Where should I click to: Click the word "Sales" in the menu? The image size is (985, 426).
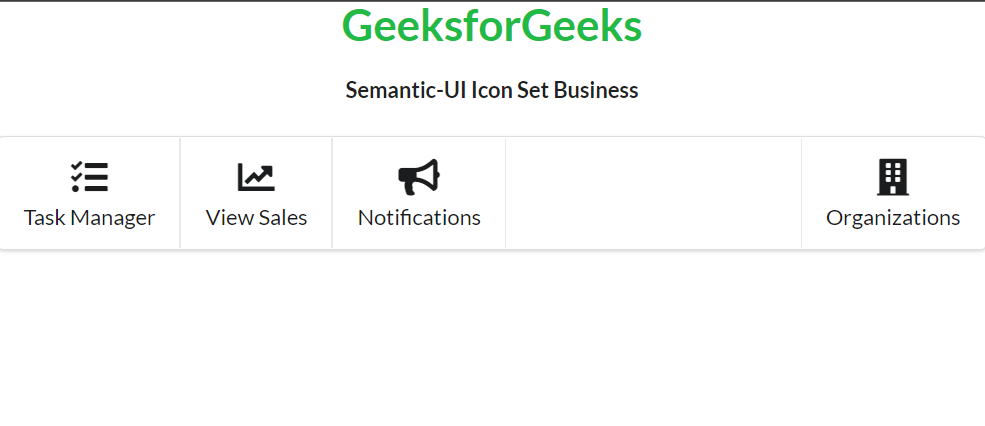click(x=281, y=218)
